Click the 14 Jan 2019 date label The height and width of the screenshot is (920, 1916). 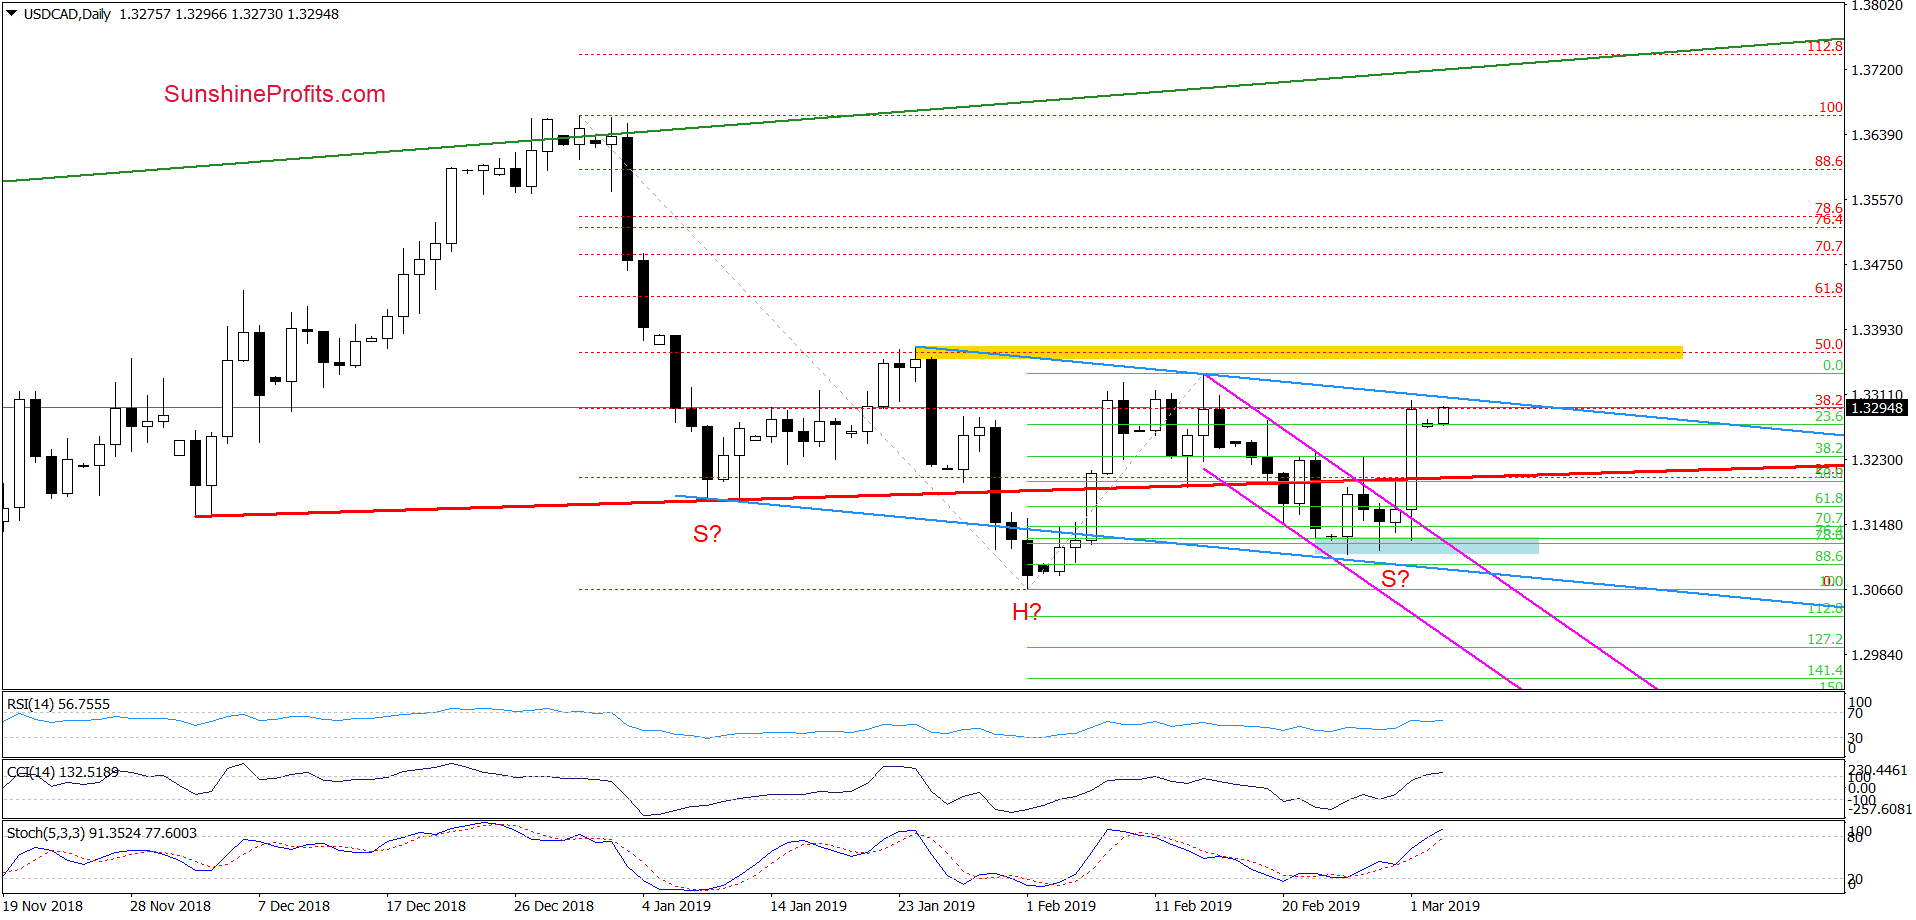pos(808,906)
